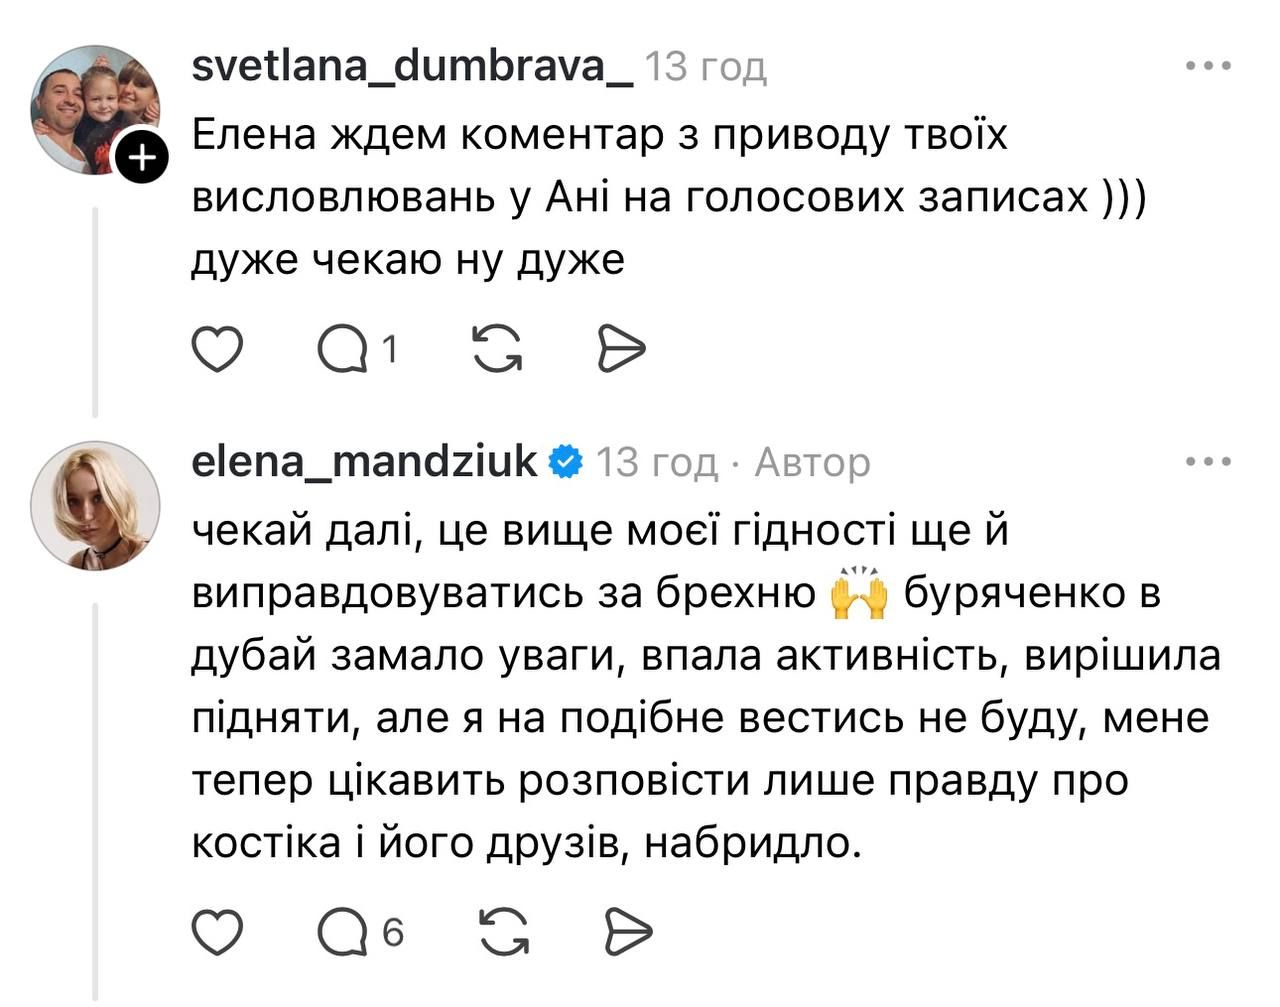Open replies on svetlana_dumbrava_'s comment
The width and height of the screenshot is (1280, 1007).
tap(343, 349)
